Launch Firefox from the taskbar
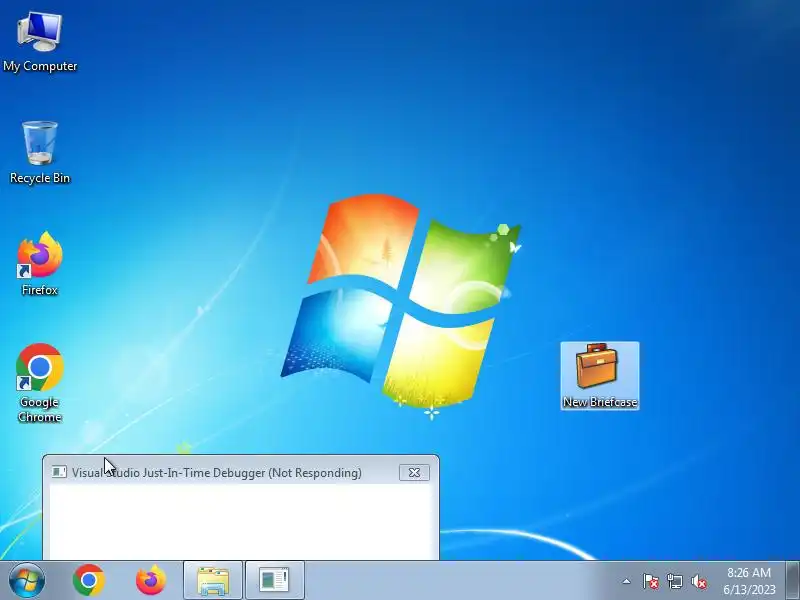 tap(151, 580)
